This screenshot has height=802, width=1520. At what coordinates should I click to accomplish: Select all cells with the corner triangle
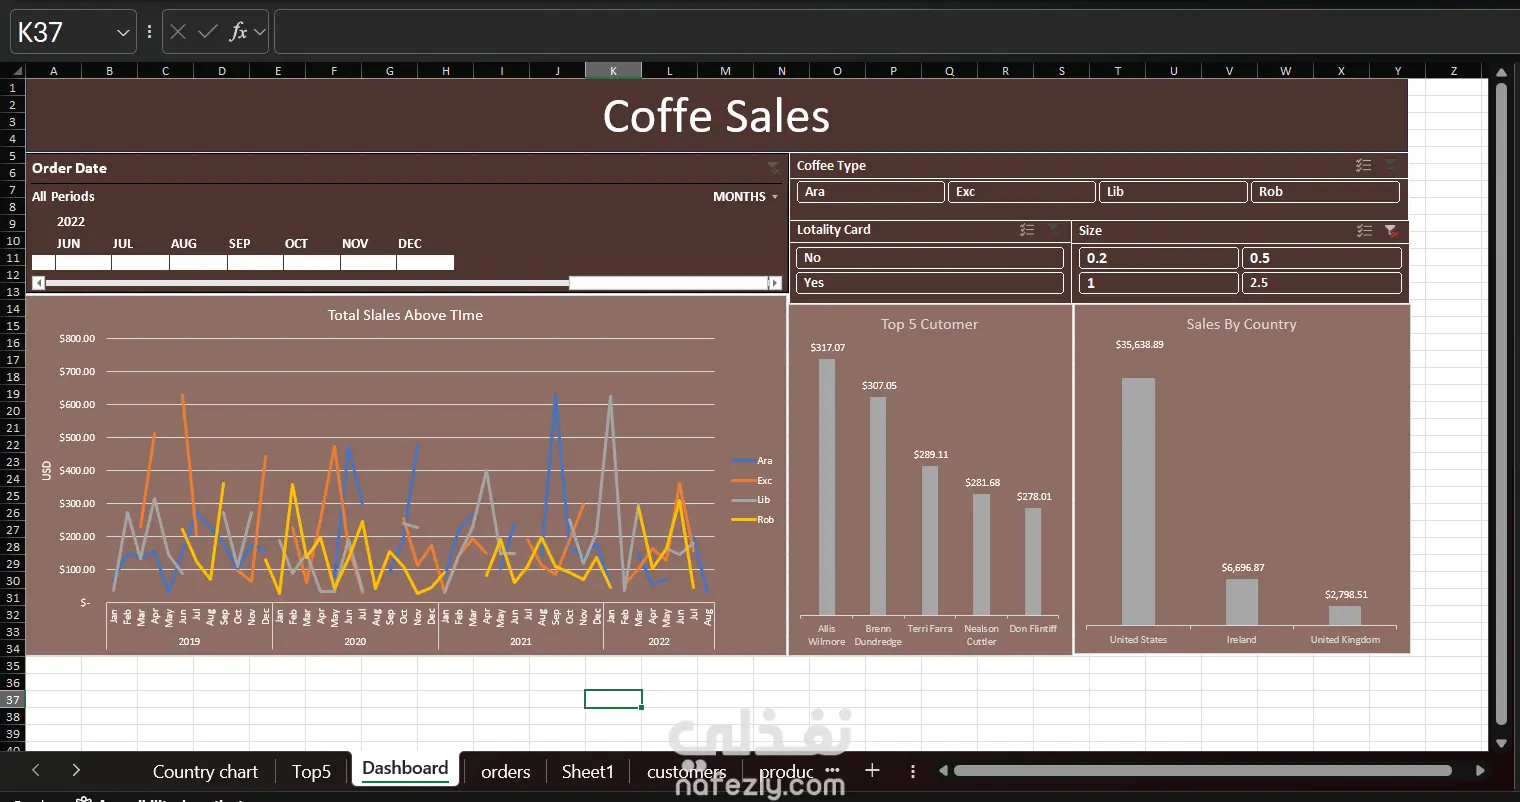coord(17,71)
